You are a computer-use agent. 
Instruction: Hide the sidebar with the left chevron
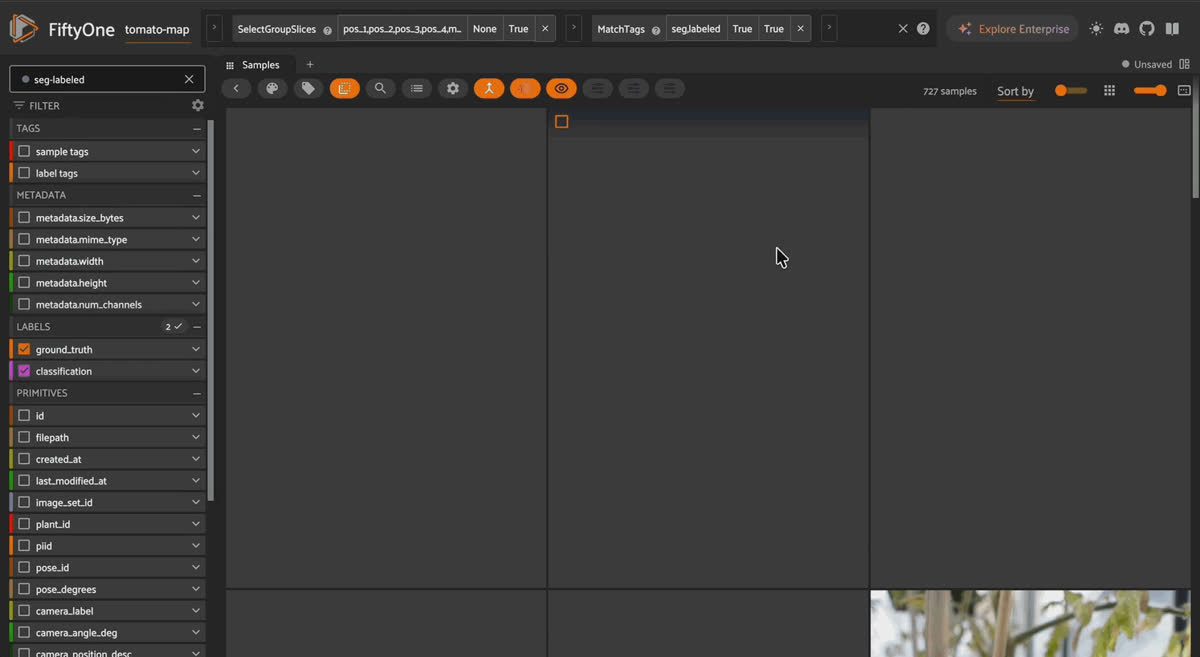coord(236,88)
